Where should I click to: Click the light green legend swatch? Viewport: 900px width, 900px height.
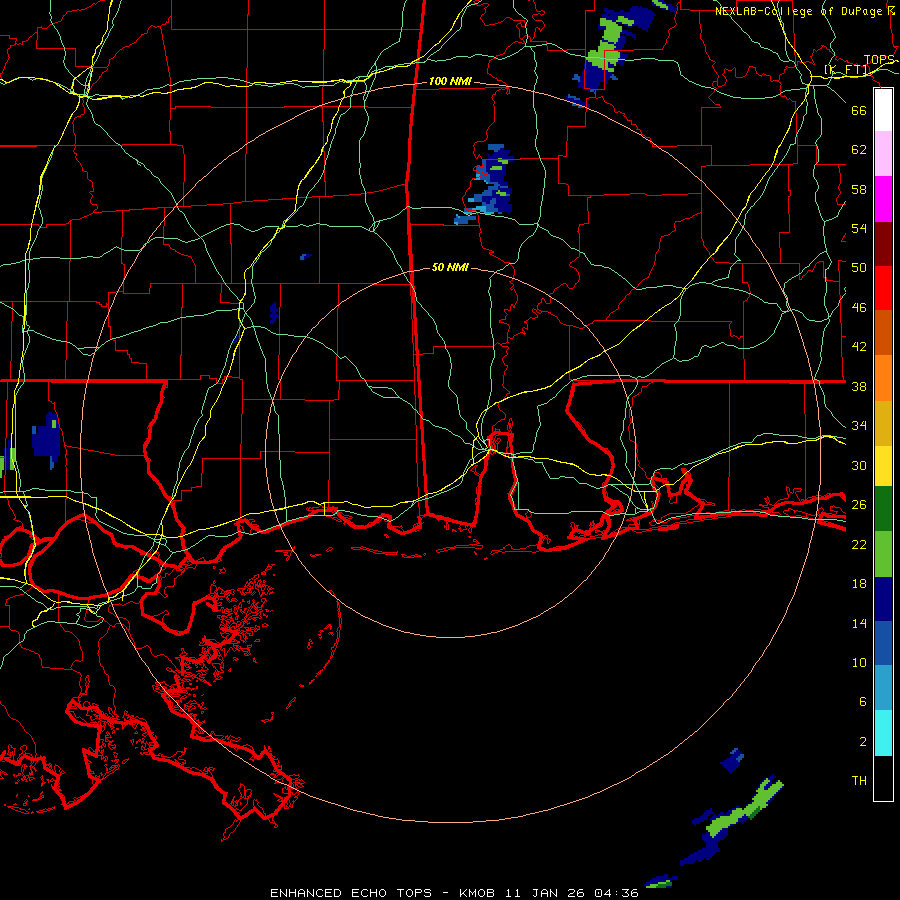(883, 554)
